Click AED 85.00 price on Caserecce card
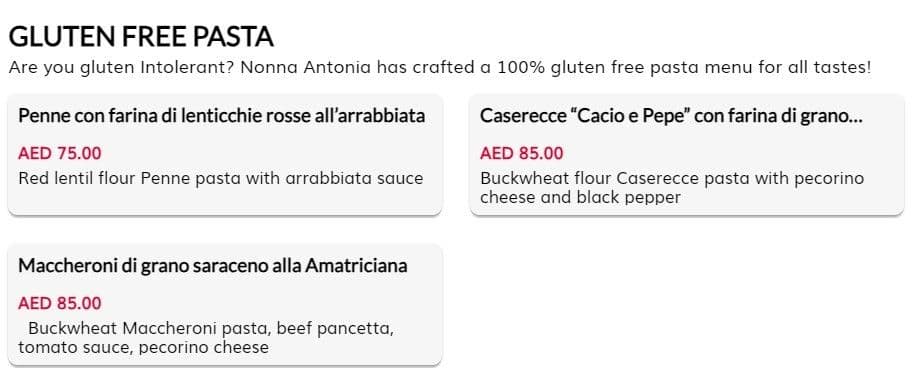 [522, 154]
